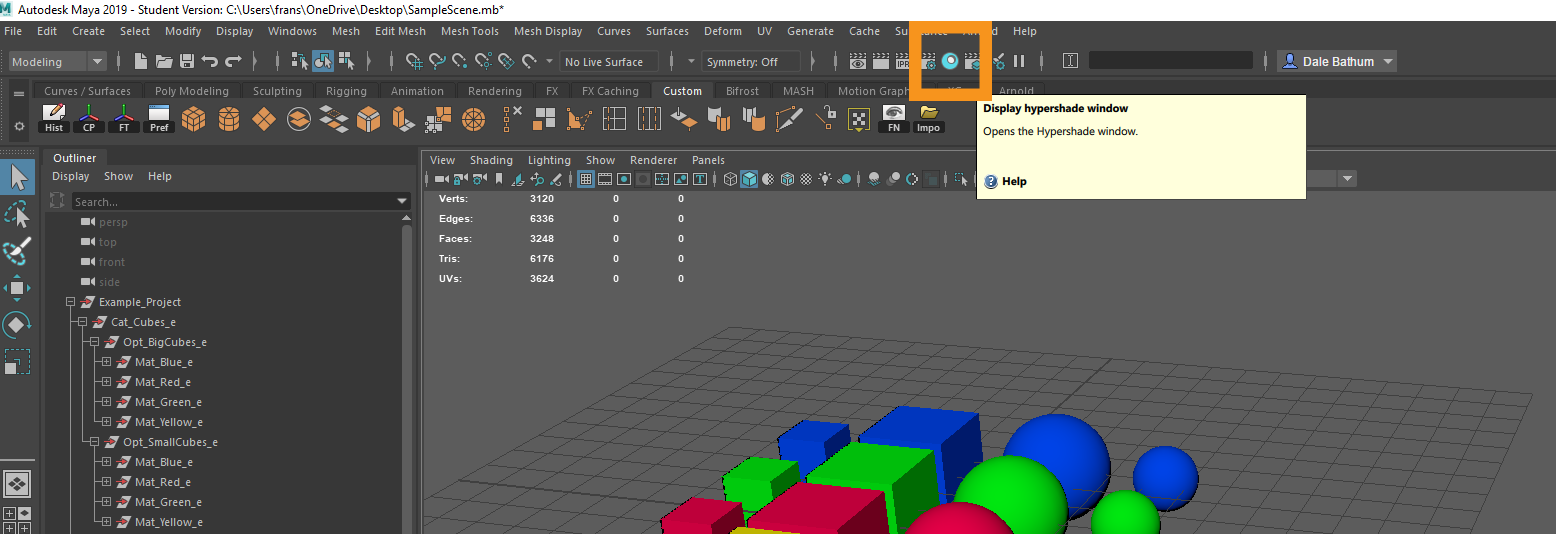Image resolution: width=1556 pixels, height=534 pixels.
Task: Toggle the viewport grid display icon
Action: coord(587,179)
